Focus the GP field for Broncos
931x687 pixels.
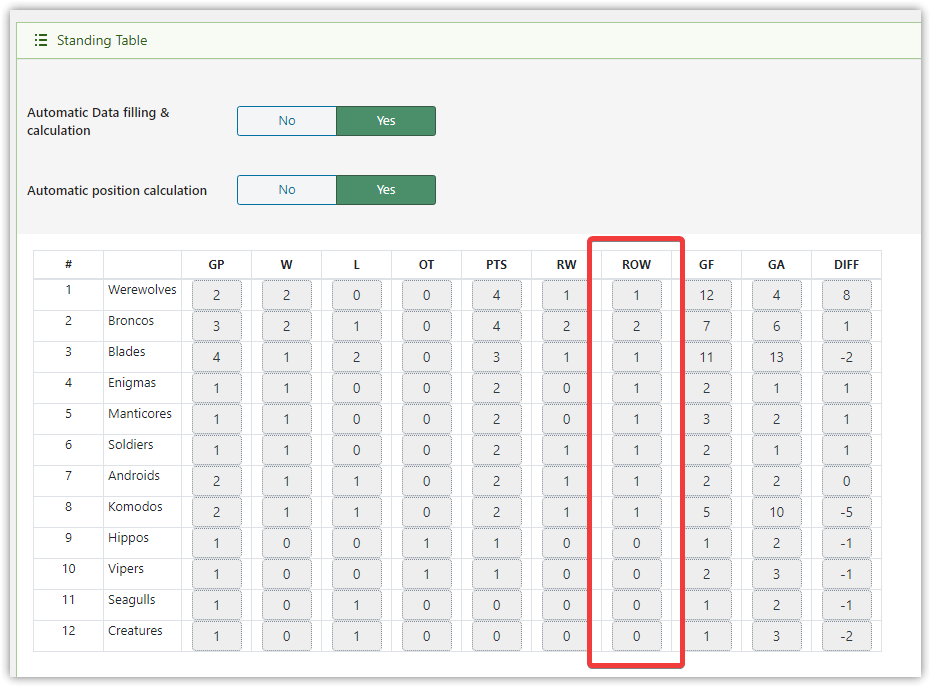(x=217, y=326)
